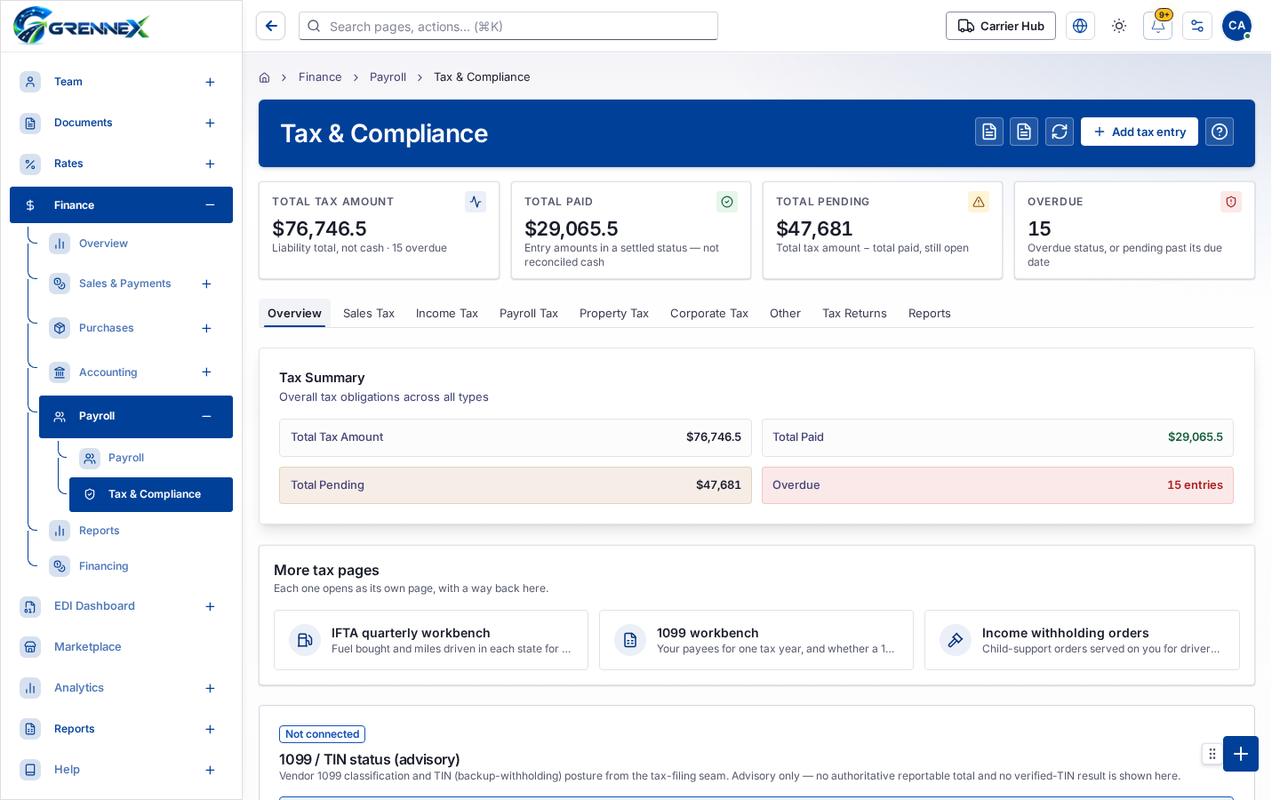Collapse the Payroll submenu

pos(206,416)
